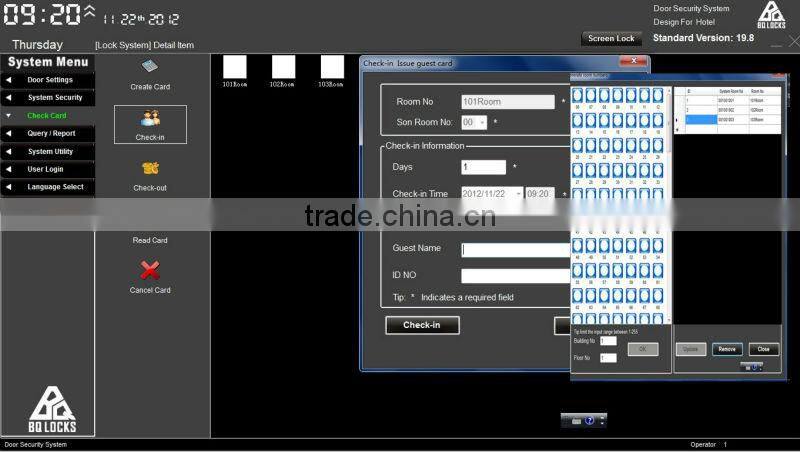Screen dimensions: 800x452
Task: Click the red X Cancel Card icon
Action: point(150,269)
